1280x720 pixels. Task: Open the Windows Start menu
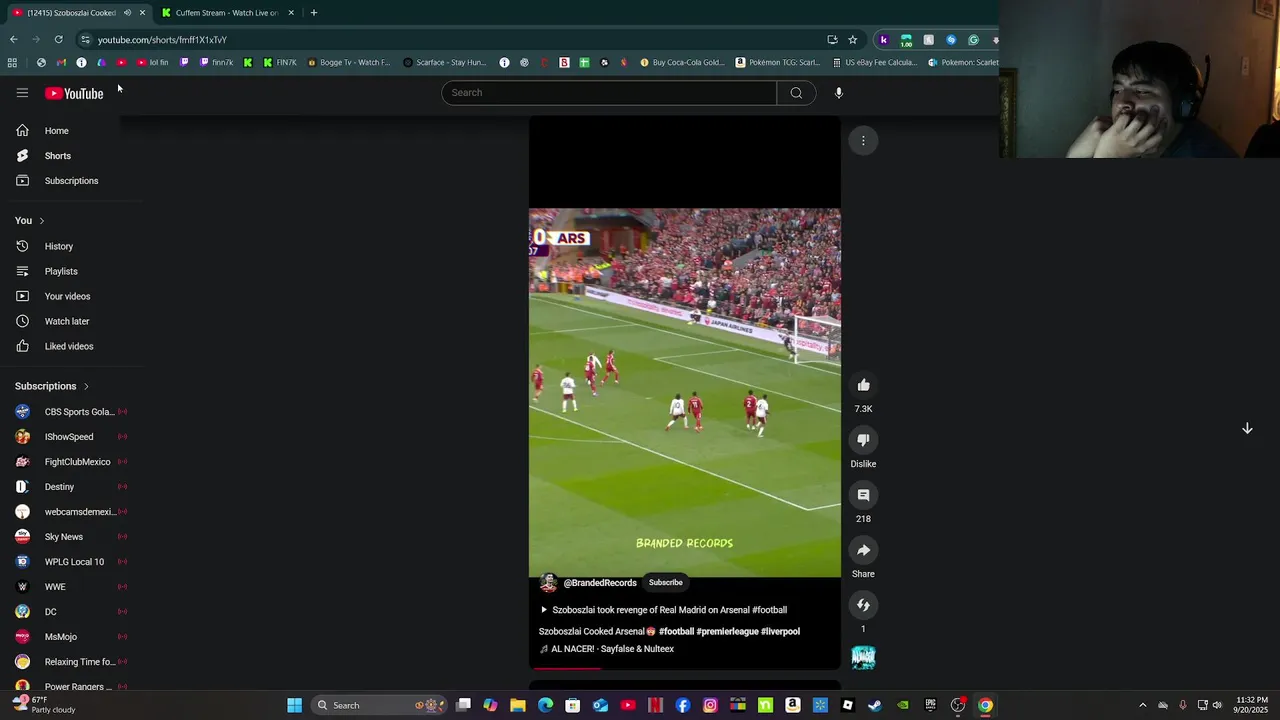pyautogui.click(x=294, y=705)
